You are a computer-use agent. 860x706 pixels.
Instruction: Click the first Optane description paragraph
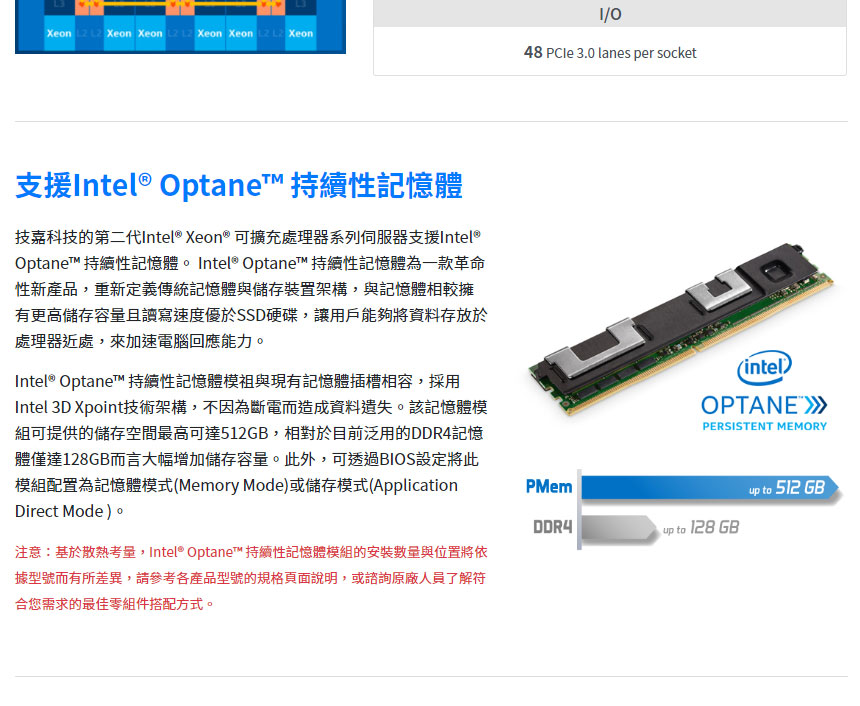coord(251,289)
